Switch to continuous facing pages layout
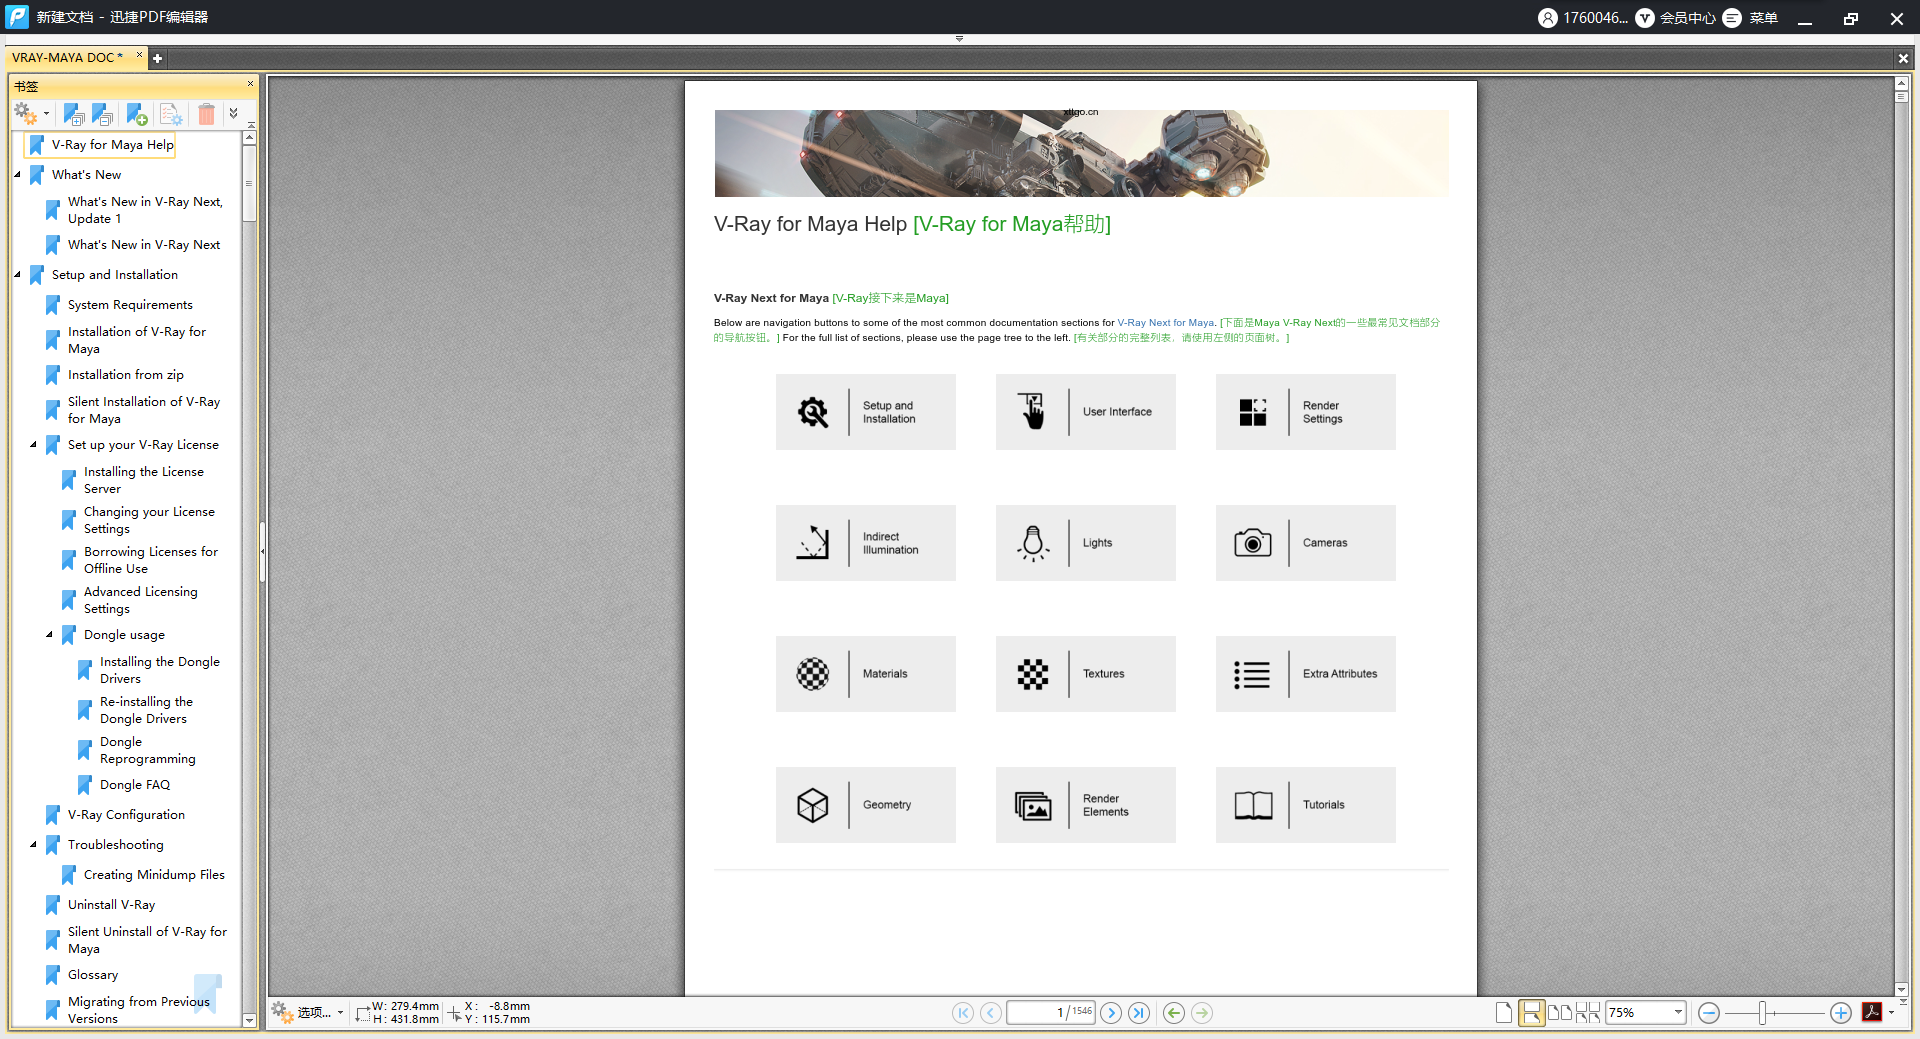 (x=1588, y=1013)
